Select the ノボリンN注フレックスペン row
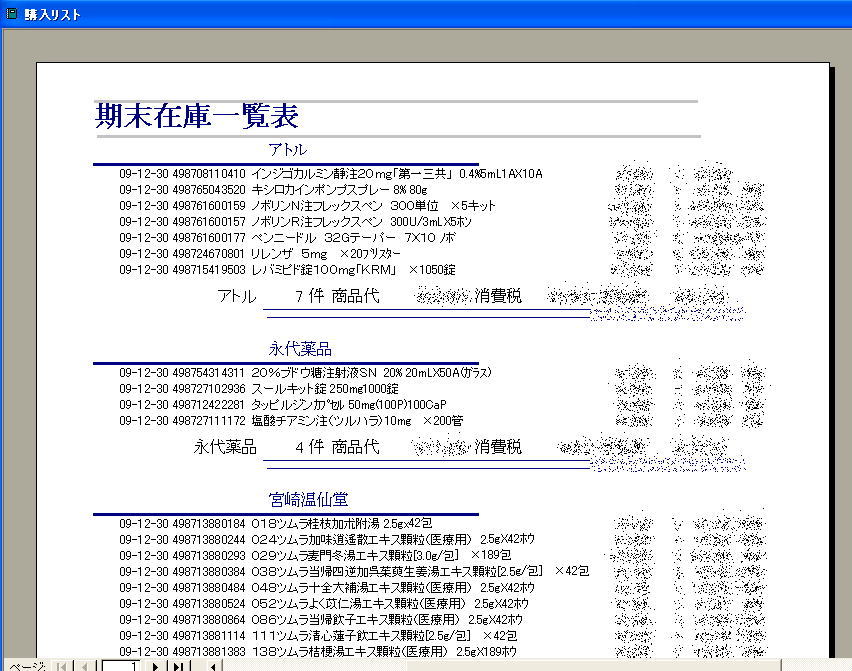The image size is (852, 671). 308,206
